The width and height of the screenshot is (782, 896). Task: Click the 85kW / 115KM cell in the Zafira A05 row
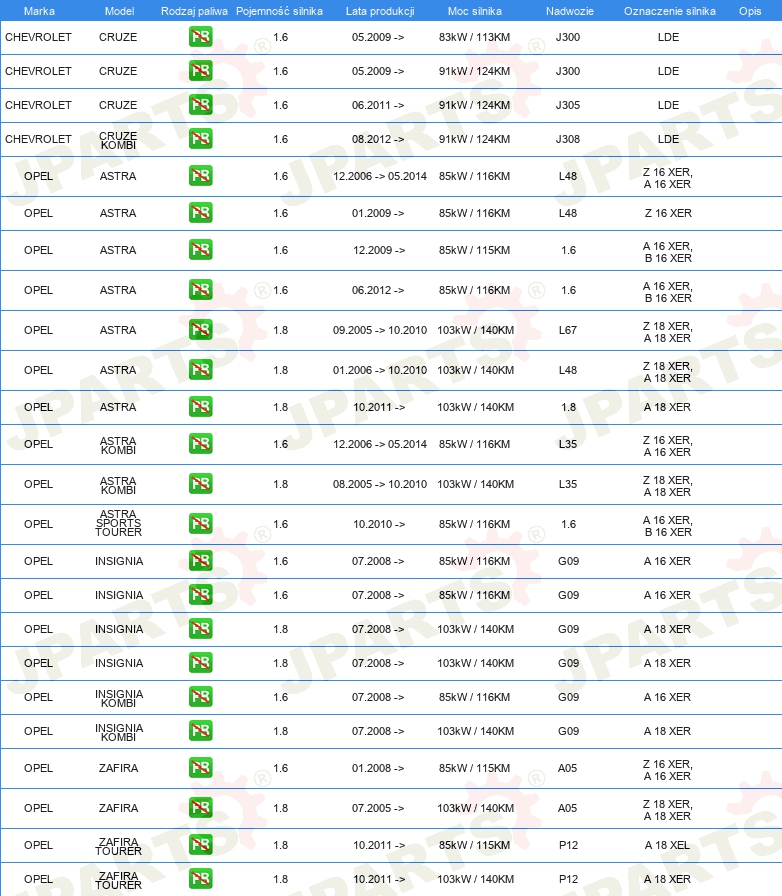click(474, 768)
